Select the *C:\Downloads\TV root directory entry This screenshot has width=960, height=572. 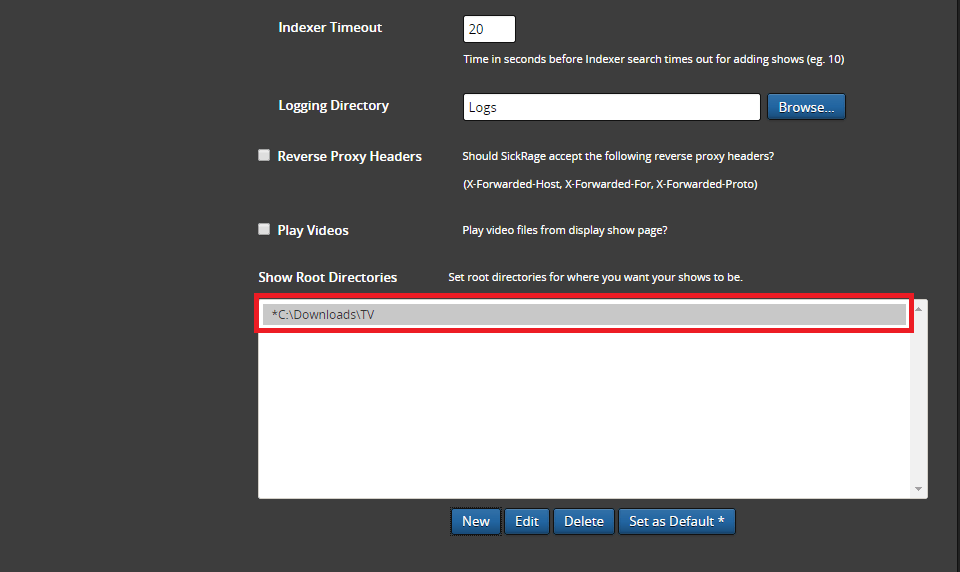point(584,315)
